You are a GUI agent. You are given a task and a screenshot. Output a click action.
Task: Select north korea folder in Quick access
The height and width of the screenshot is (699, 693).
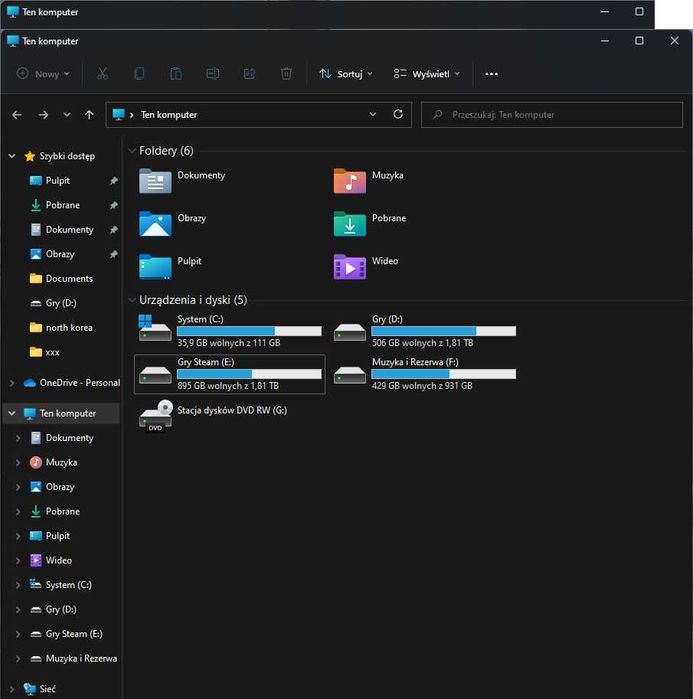61,328
